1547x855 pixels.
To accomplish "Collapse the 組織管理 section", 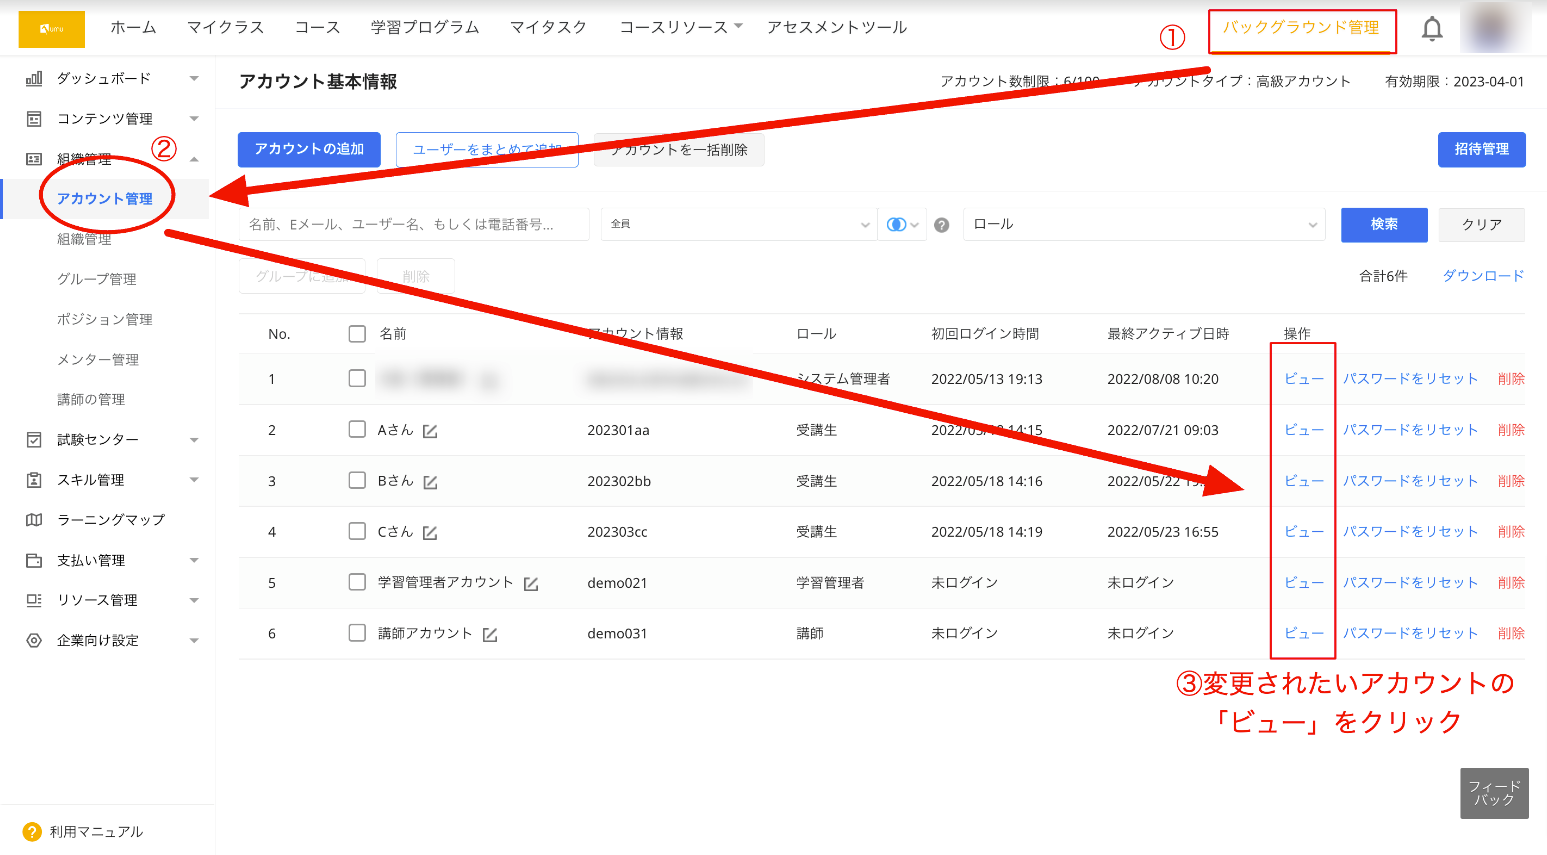I will [194, 158].
